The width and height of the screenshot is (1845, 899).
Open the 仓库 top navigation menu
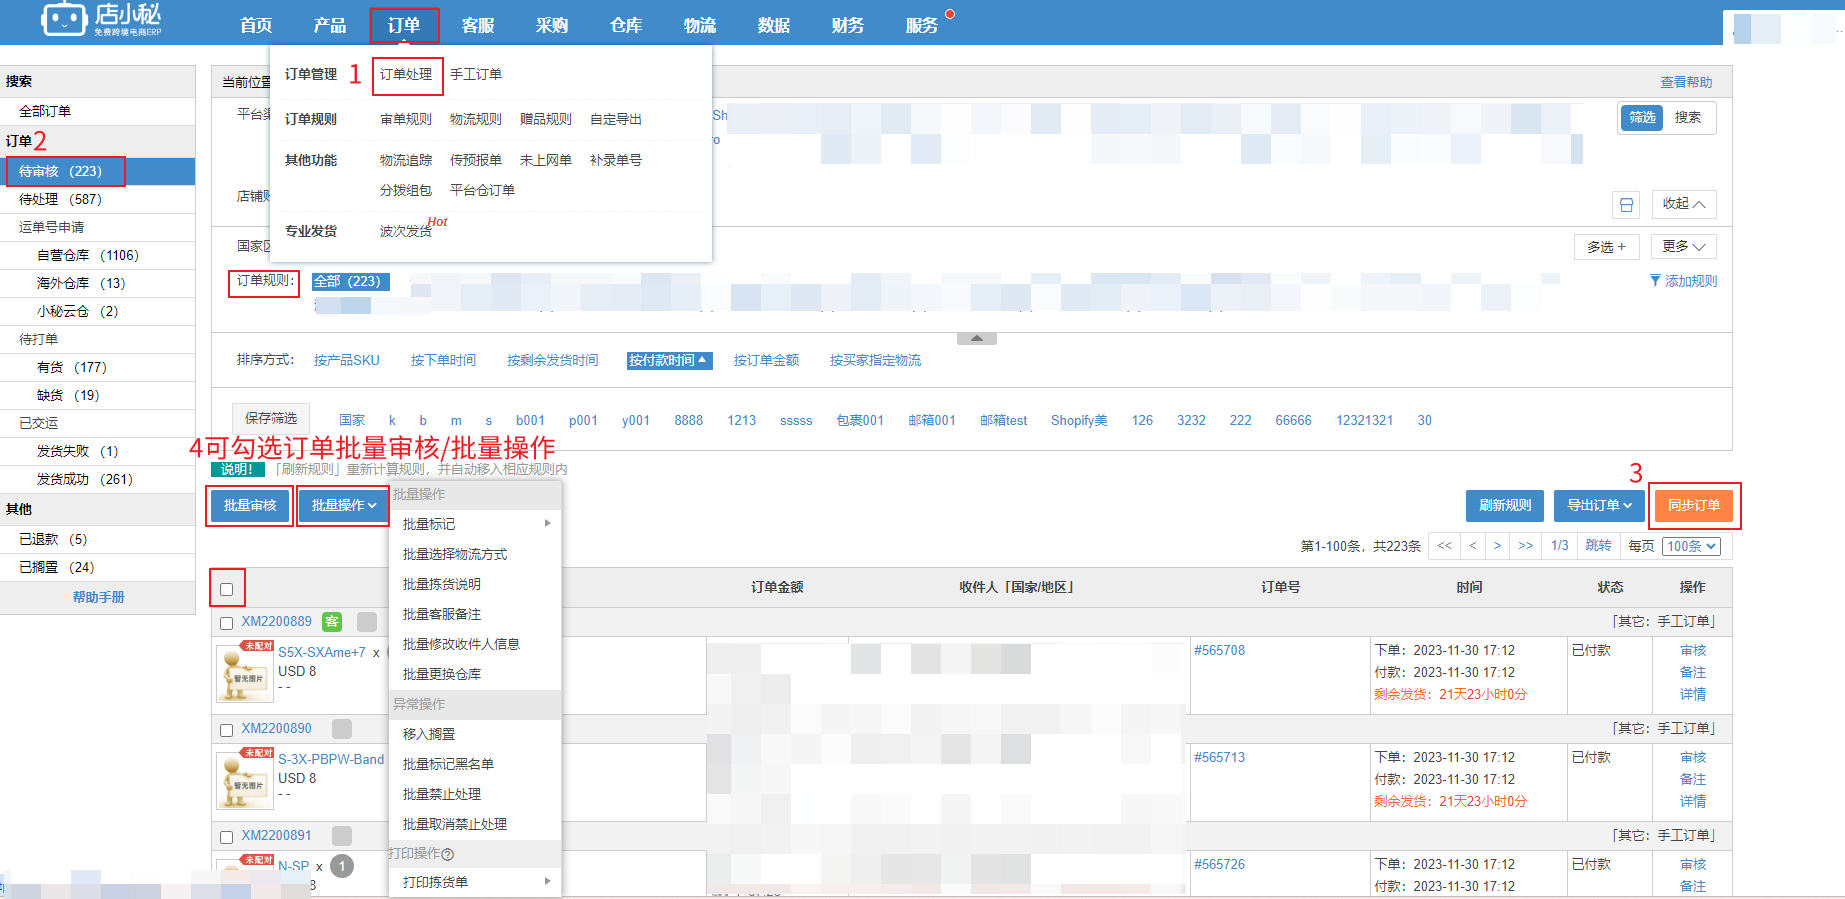(x=625, y=25)
